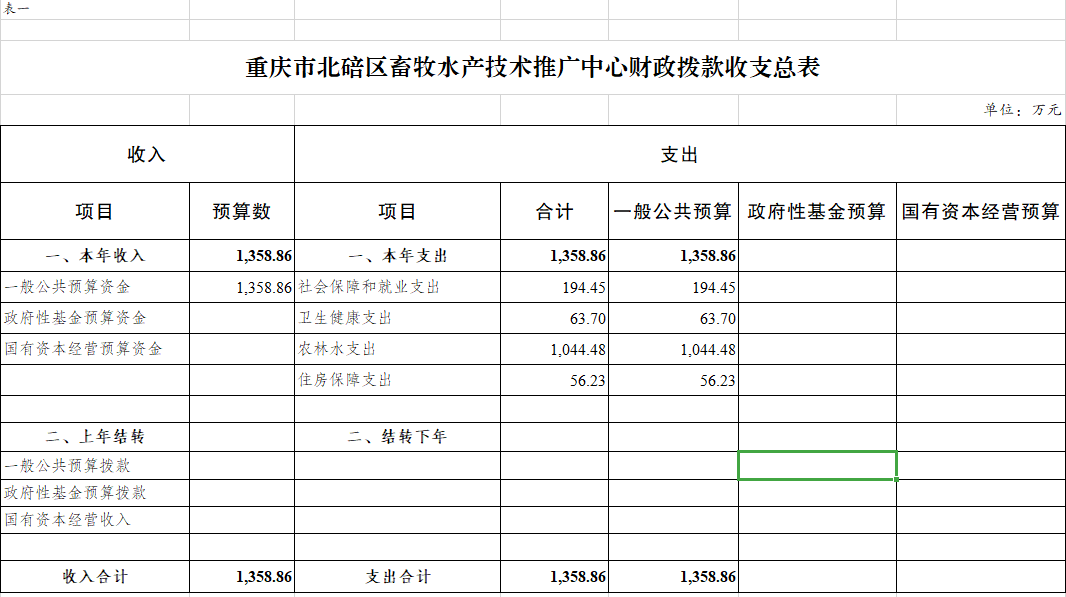
Task: Click the green-outlined active cell
Action: click(x=817, y=465)
